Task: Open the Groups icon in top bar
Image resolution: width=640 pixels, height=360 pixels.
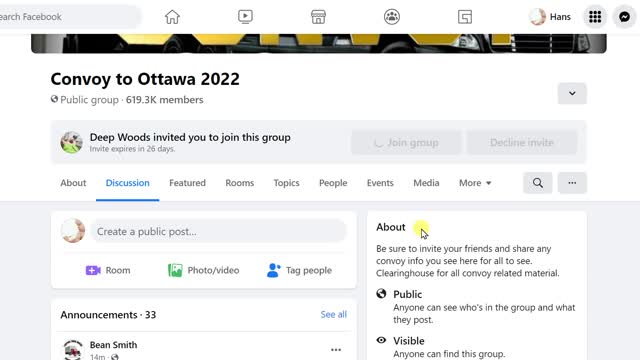Action: click(392, 17)
